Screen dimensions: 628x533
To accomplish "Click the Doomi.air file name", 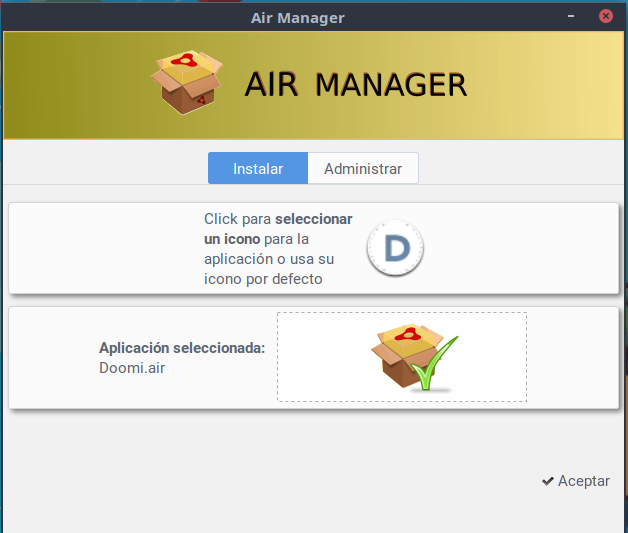I will pos(132,368).
